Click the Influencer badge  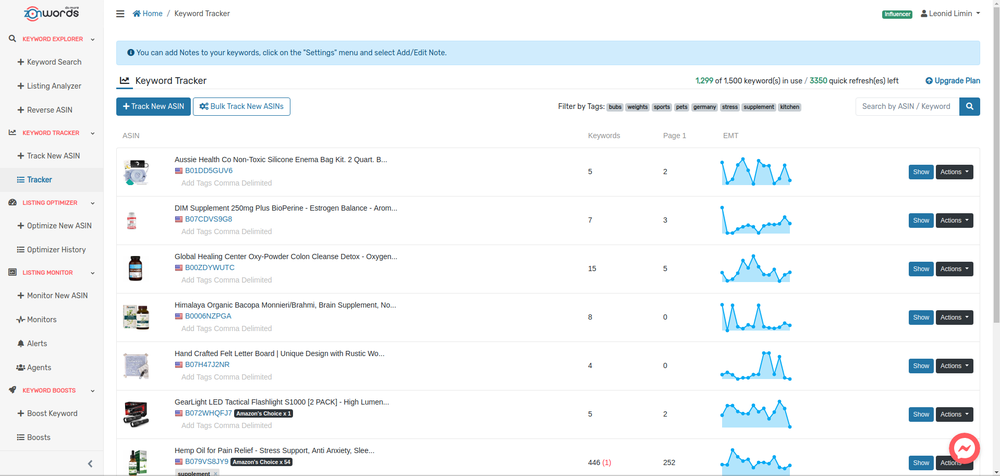tap(897, 14)
